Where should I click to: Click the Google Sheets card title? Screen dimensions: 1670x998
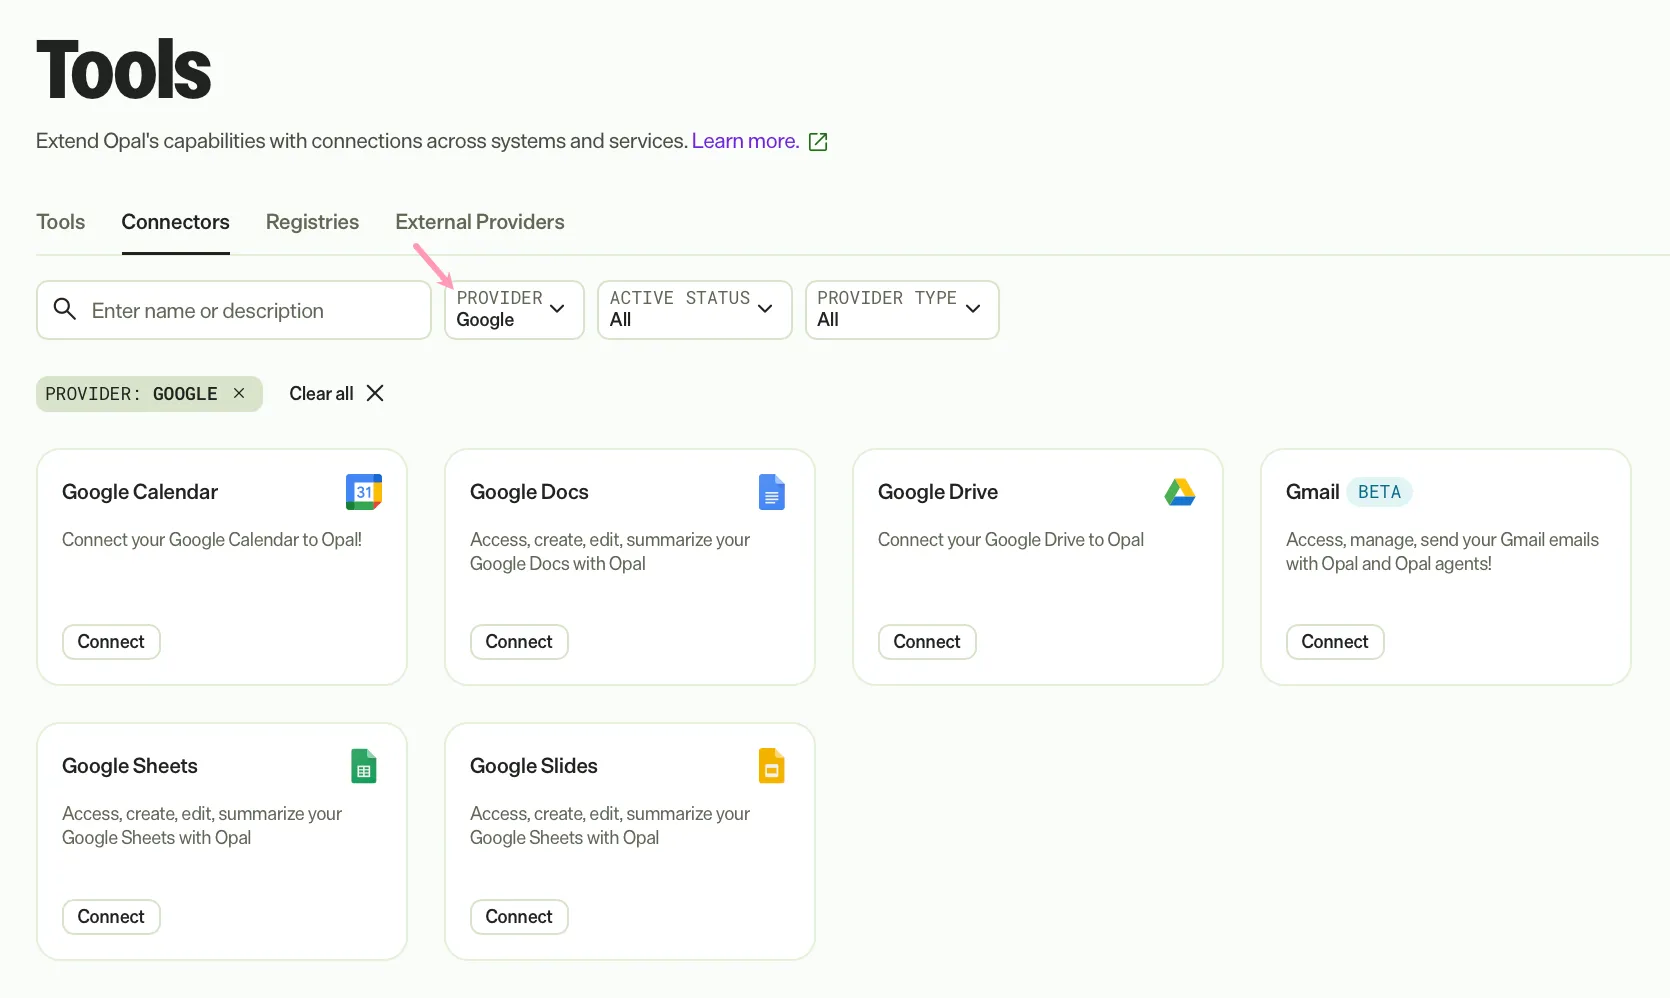pyautogui.click(x=130, y=766)
